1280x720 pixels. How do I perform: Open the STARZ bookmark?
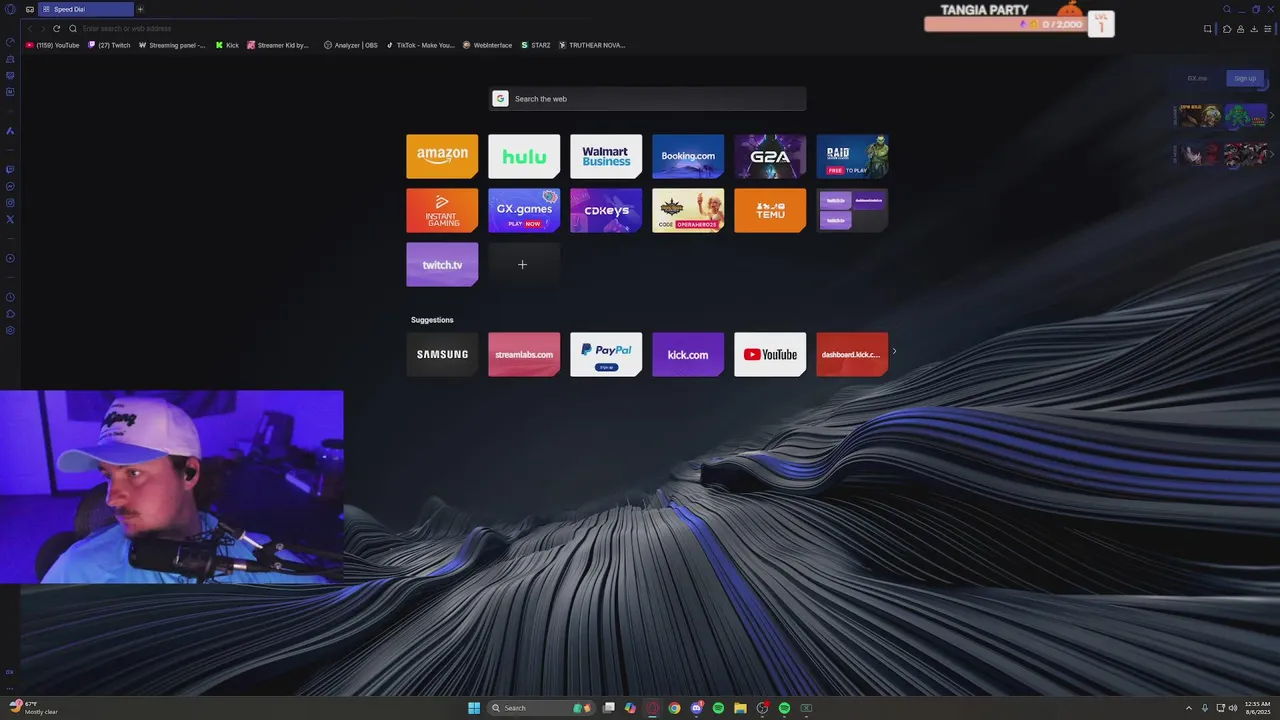536,45
